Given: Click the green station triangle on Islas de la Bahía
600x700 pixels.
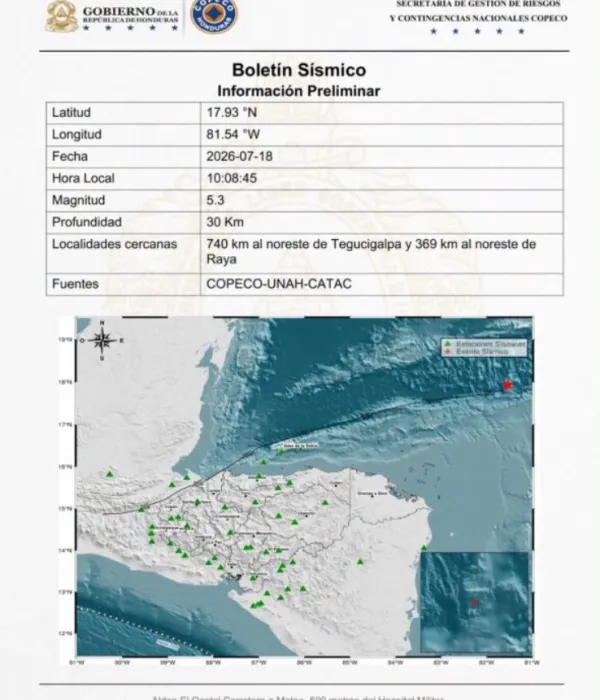Looking at the screenshot, I should (281, 452).
